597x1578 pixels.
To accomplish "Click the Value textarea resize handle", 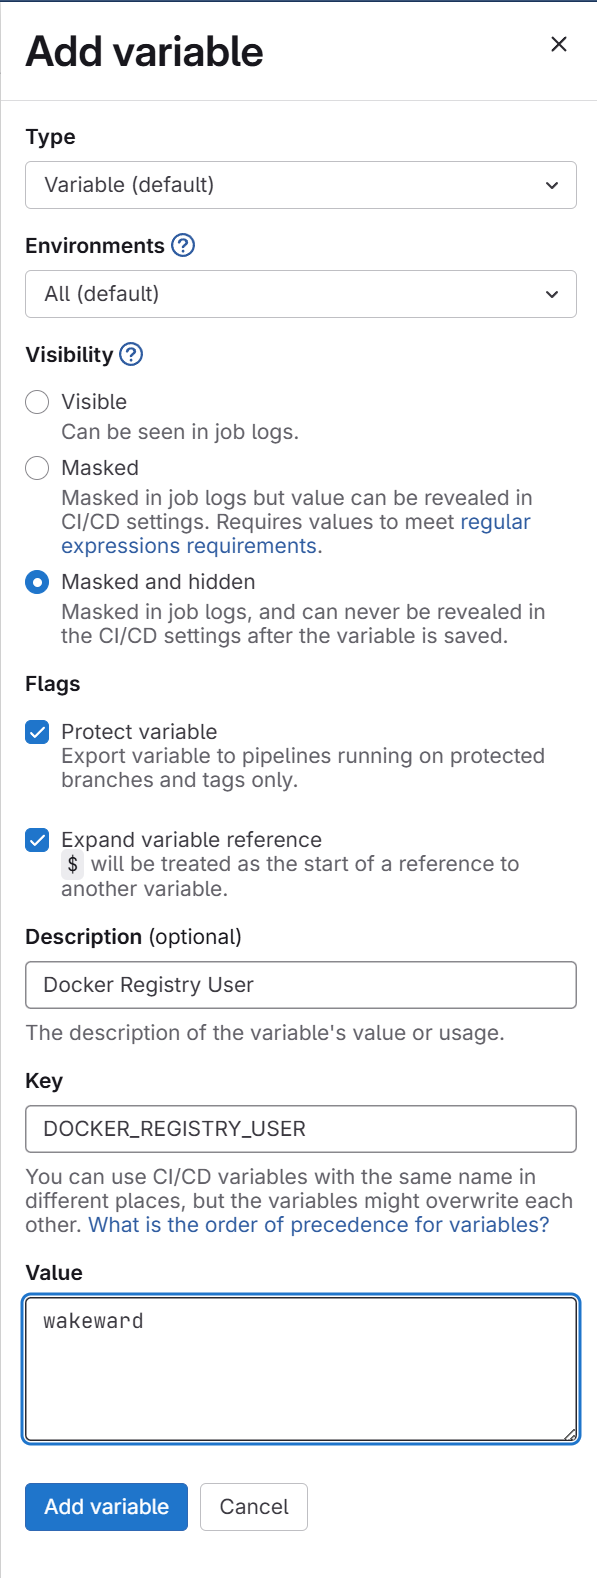I will coord(572,1434).
